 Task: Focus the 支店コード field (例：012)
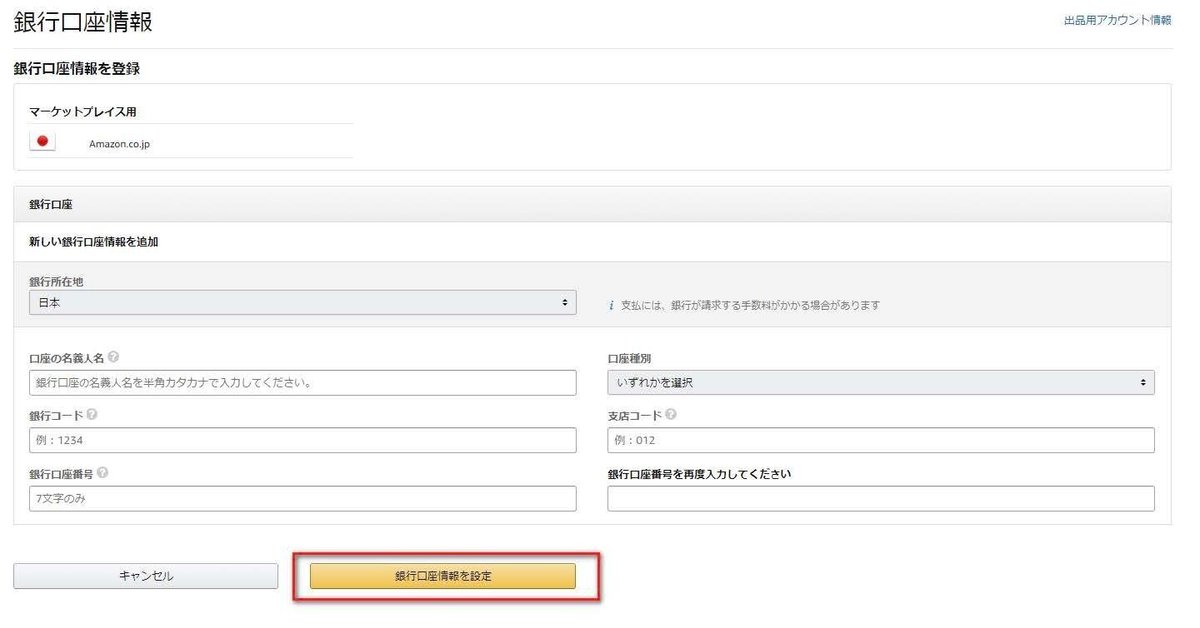pos(881,440)
